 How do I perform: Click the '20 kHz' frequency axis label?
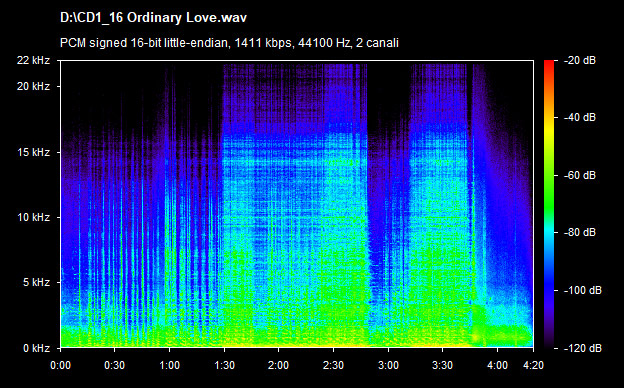(33, 86)
